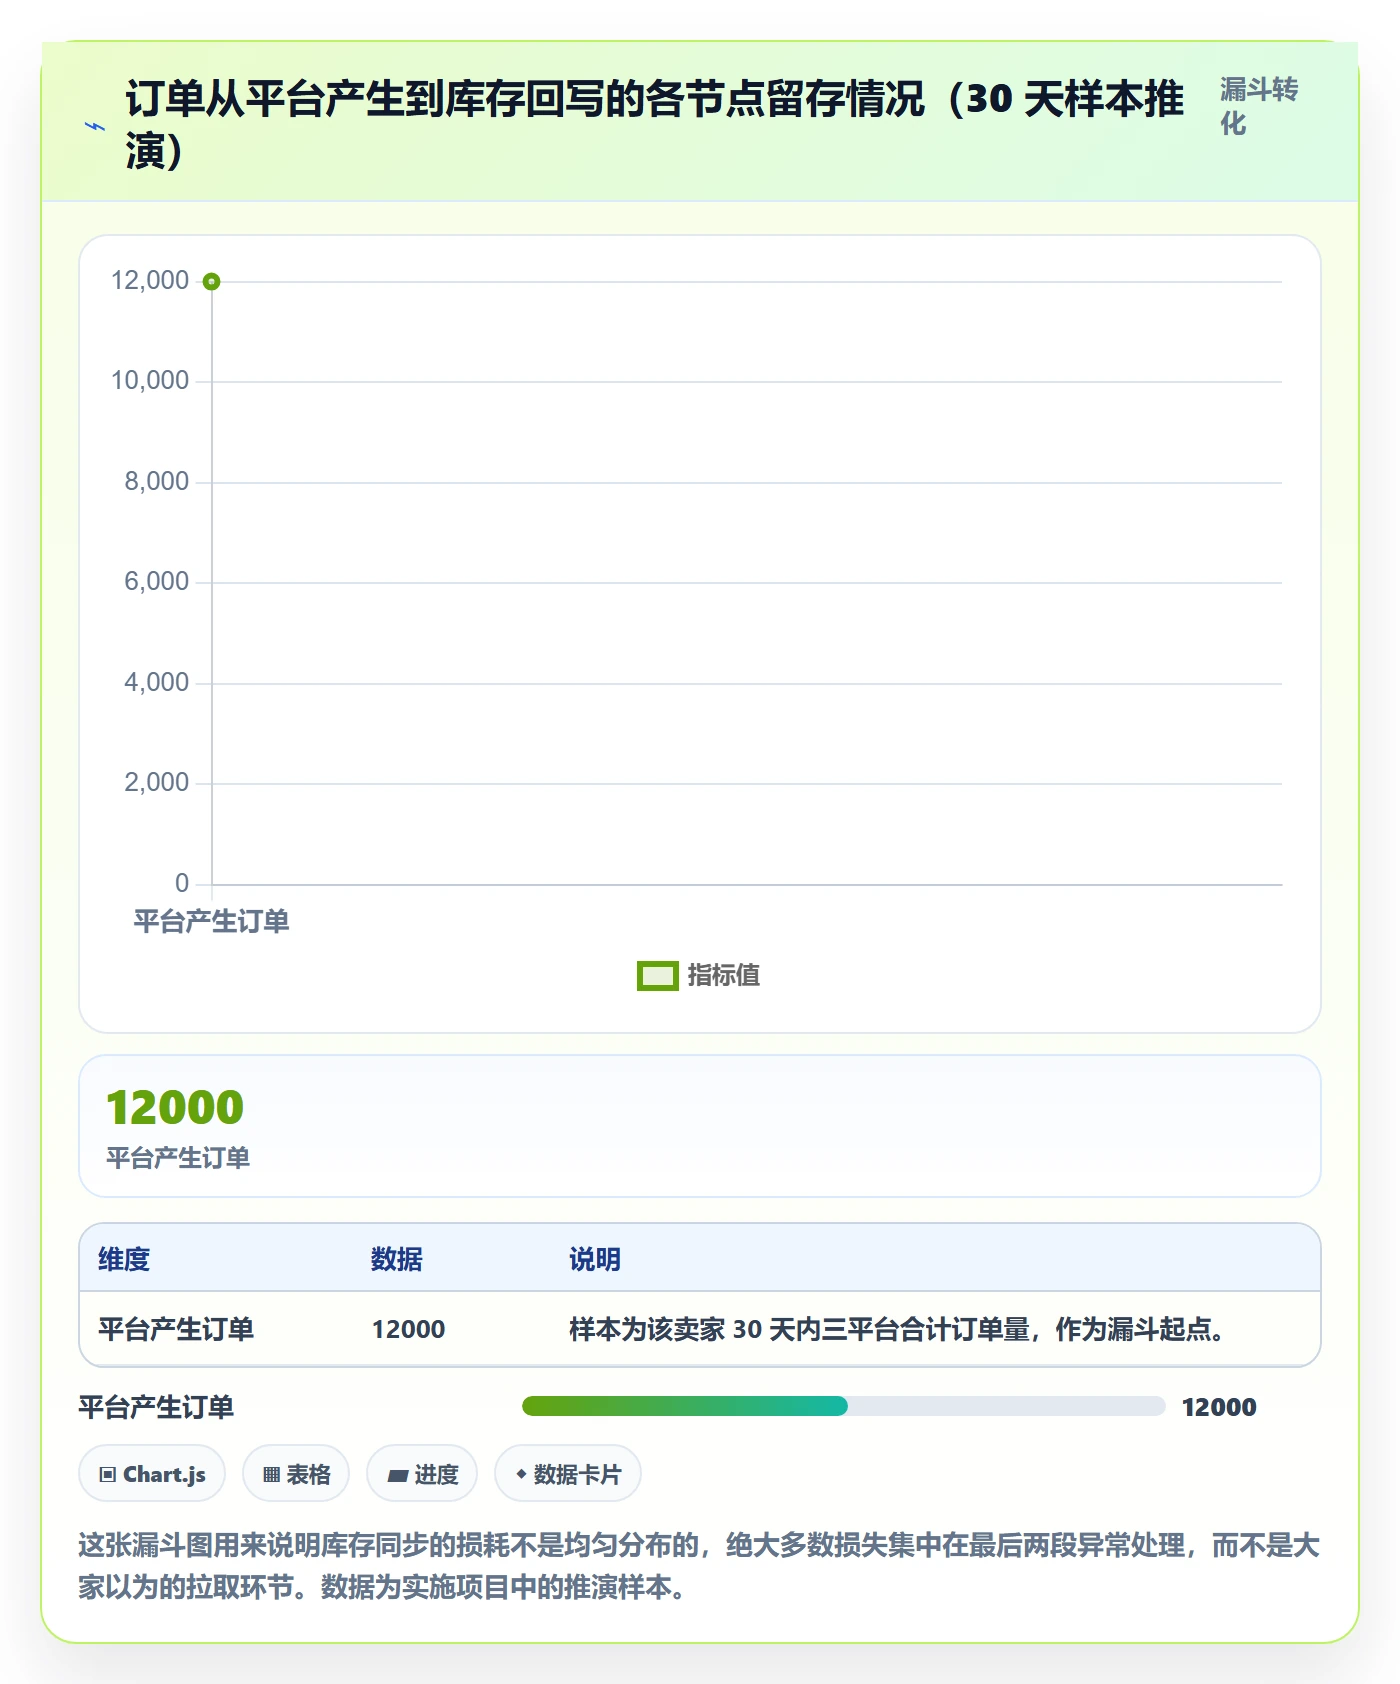1400x1684 pixels.
Task: Click the 平台产生订单 x-axis label
Action: [212, 921]
